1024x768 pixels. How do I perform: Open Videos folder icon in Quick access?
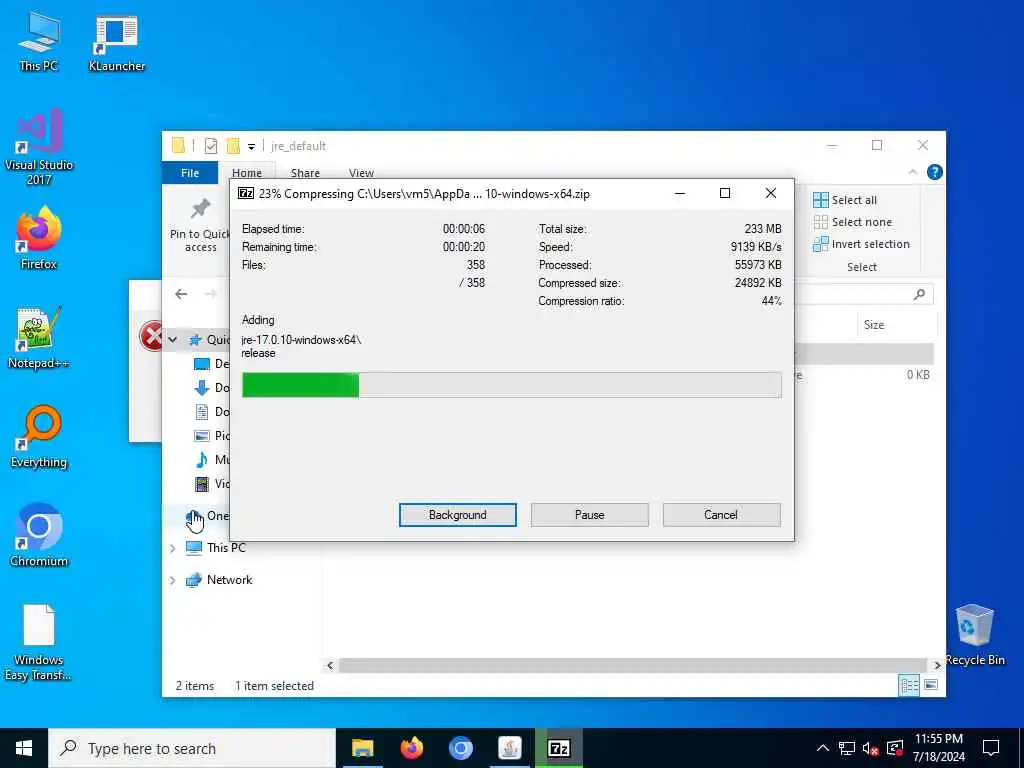pos(202,484)
